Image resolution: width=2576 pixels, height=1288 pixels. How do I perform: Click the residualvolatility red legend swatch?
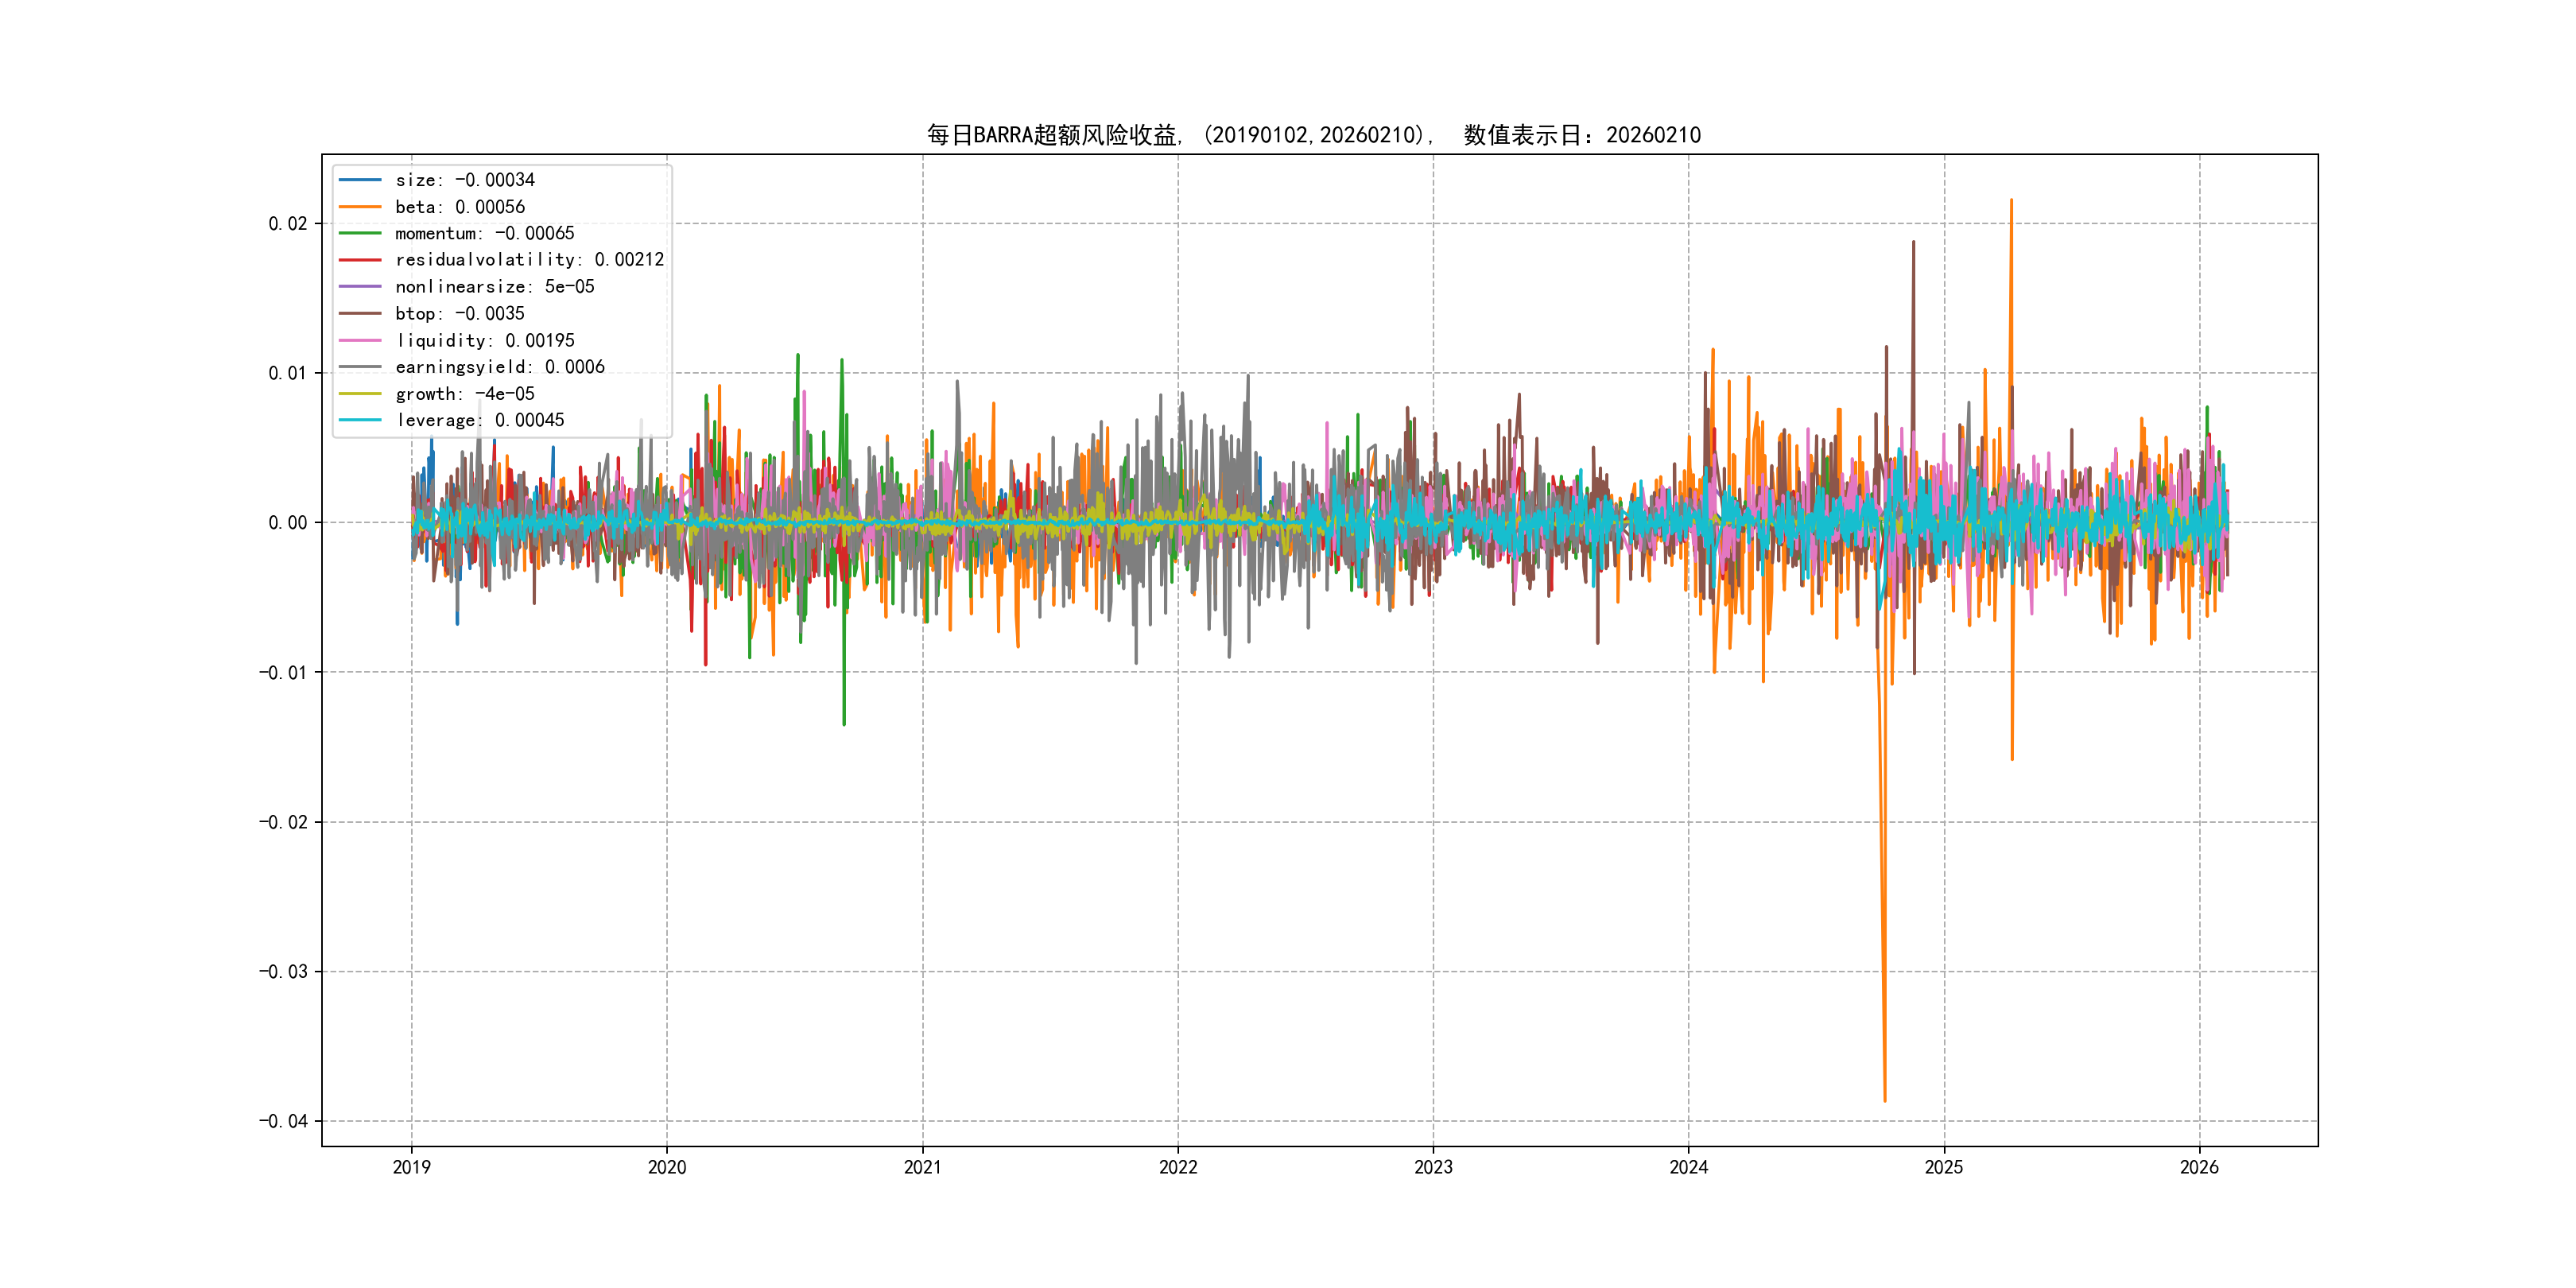pos(360,260)
